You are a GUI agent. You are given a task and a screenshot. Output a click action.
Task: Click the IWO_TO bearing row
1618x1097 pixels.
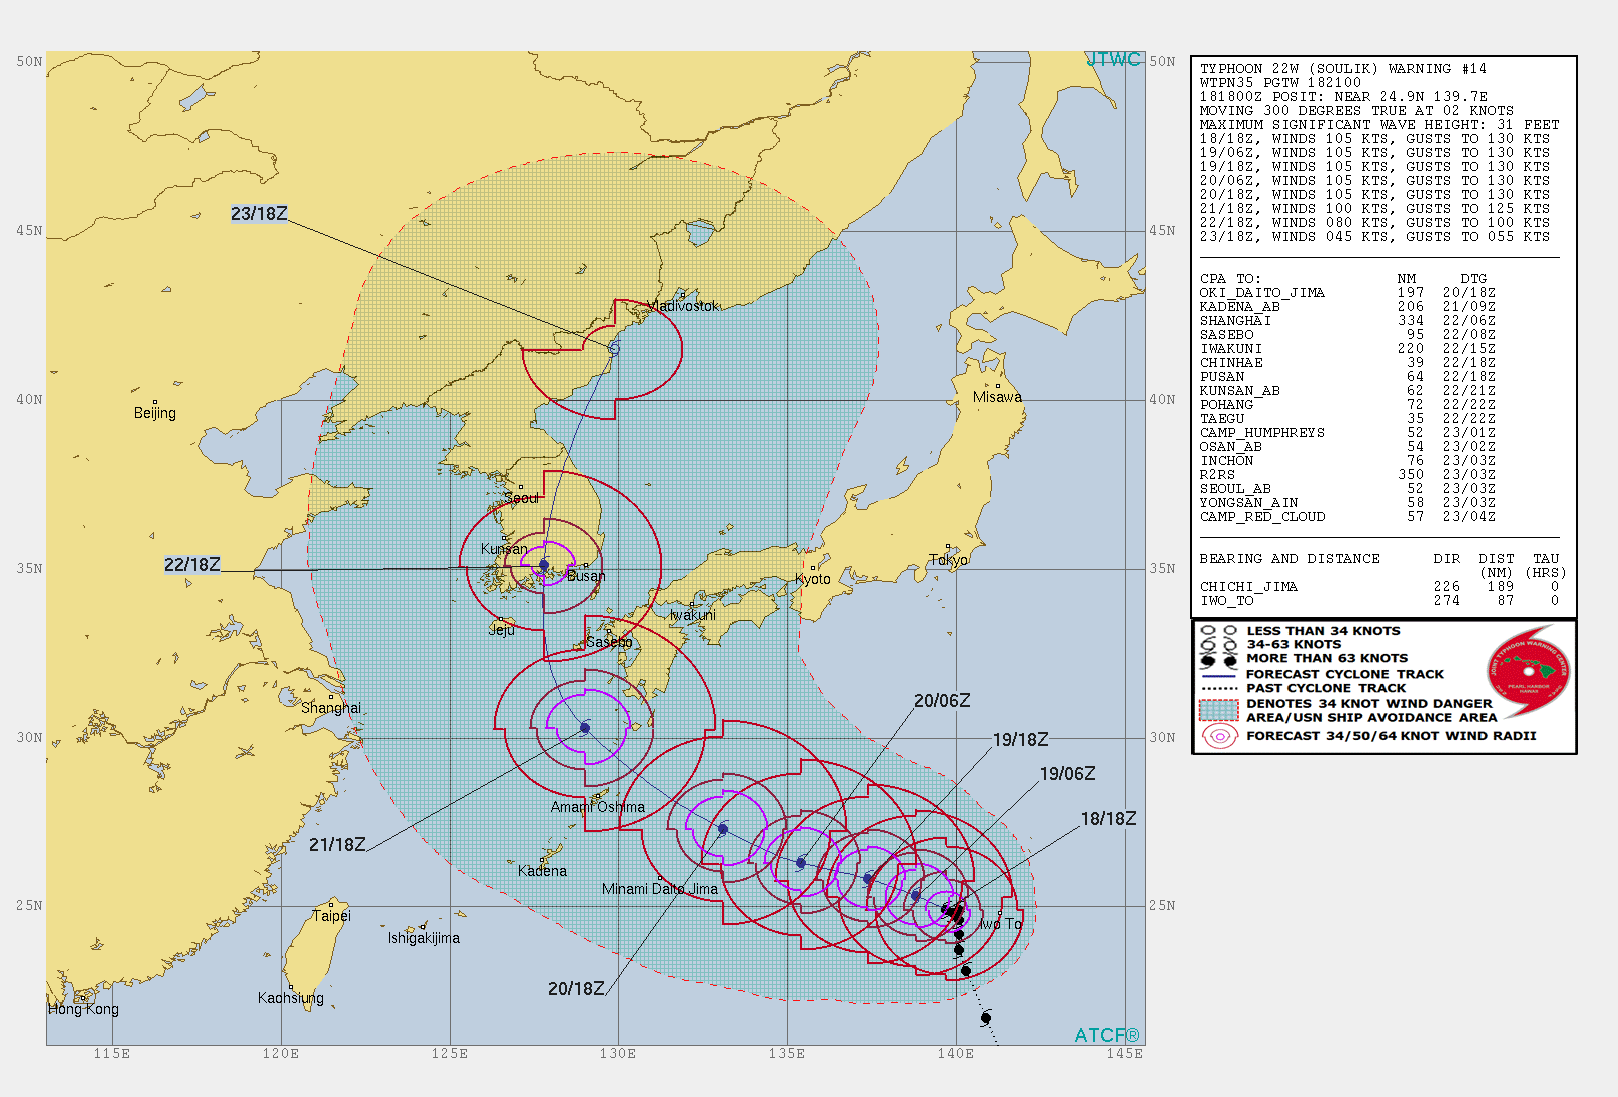coord(1379,601)
